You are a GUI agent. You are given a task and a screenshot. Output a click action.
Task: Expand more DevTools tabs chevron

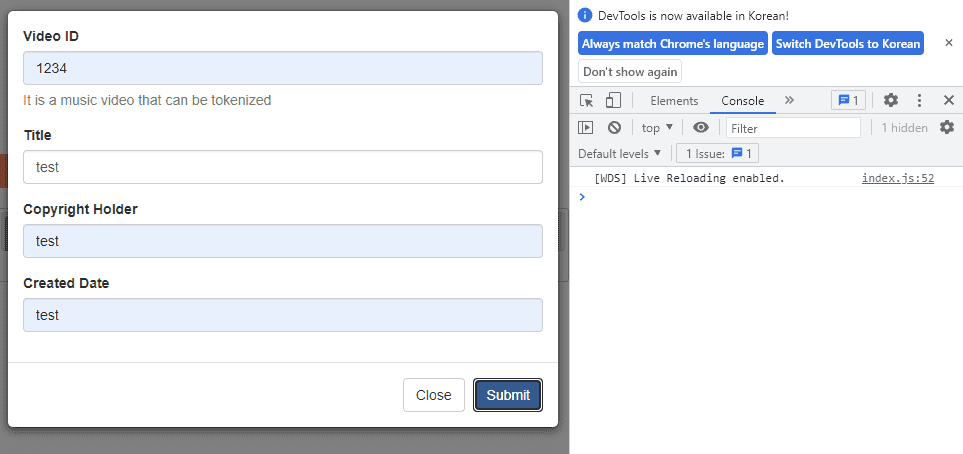789,100
